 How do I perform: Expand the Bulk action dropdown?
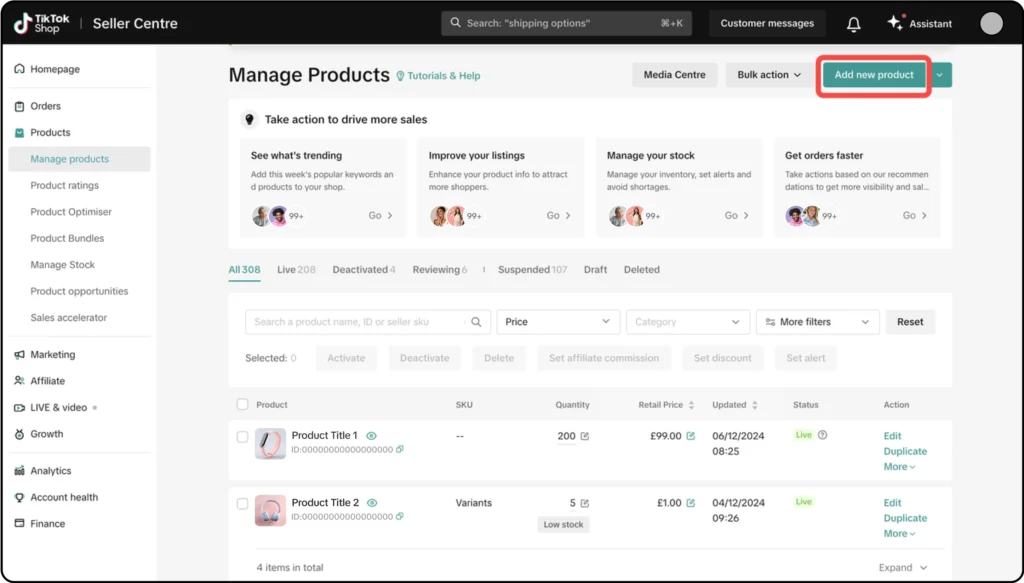click(x=769, y=75)
